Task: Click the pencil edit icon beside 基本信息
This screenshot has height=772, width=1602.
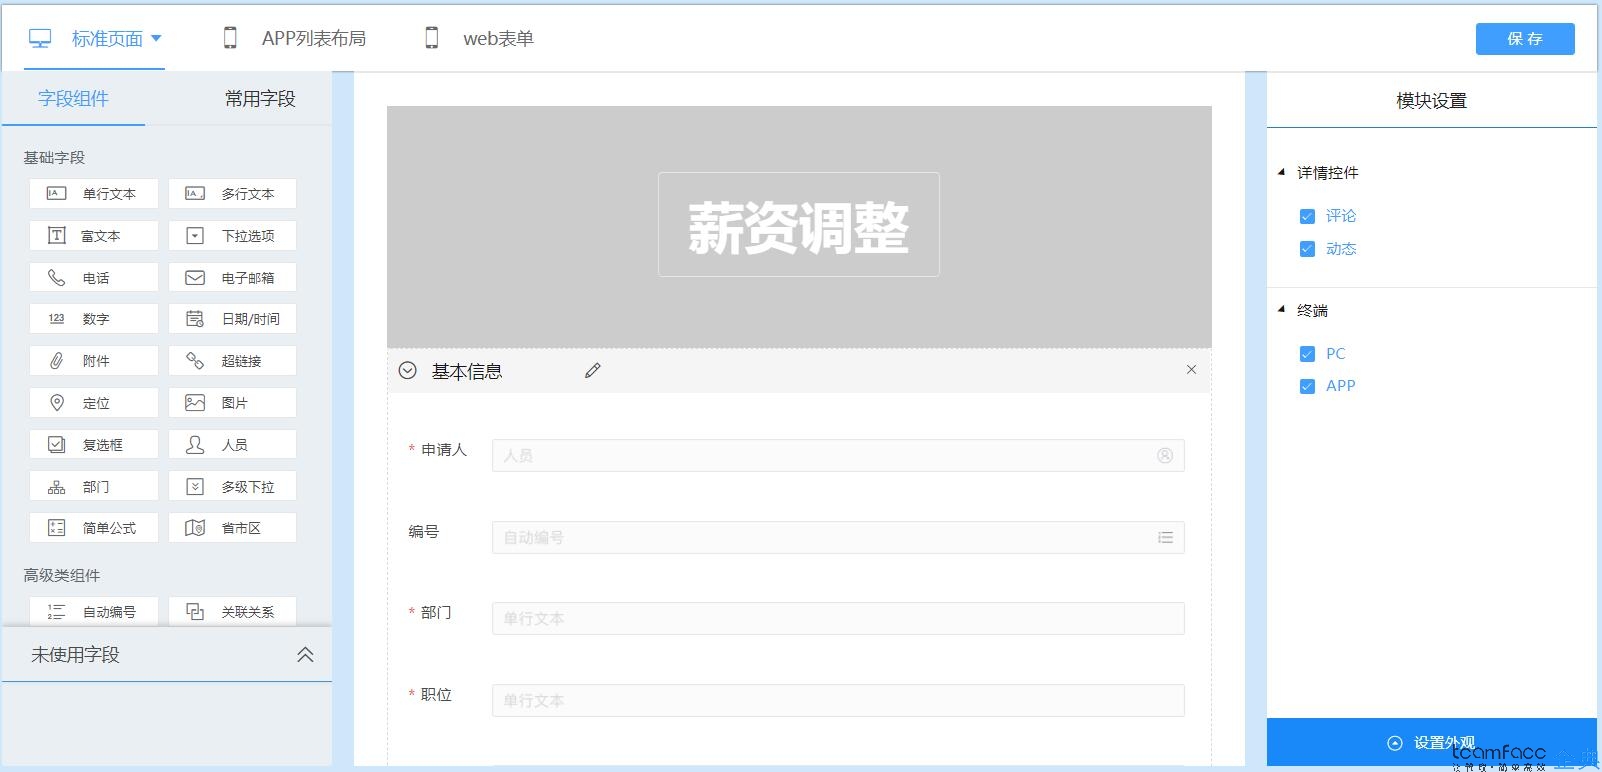Action: click(x=592, y=371)
